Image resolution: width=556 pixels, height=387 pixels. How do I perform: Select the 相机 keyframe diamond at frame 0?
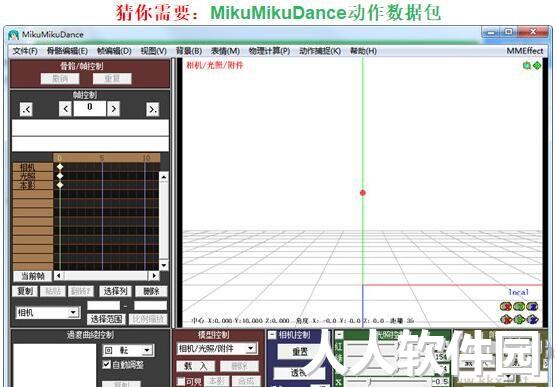(60, 167)
